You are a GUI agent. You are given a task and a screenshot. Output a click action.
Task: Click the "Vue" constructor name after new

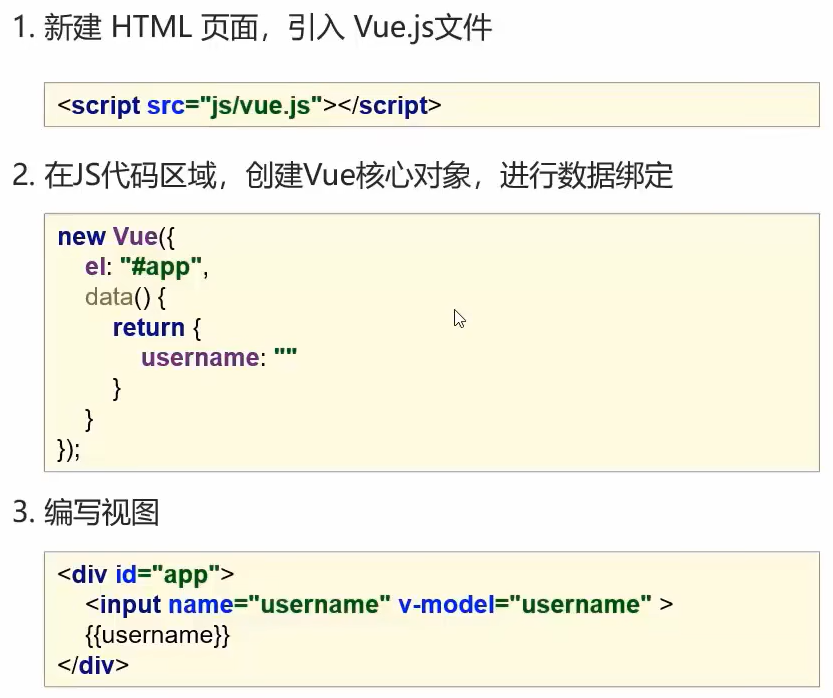(x=135, y=237)
